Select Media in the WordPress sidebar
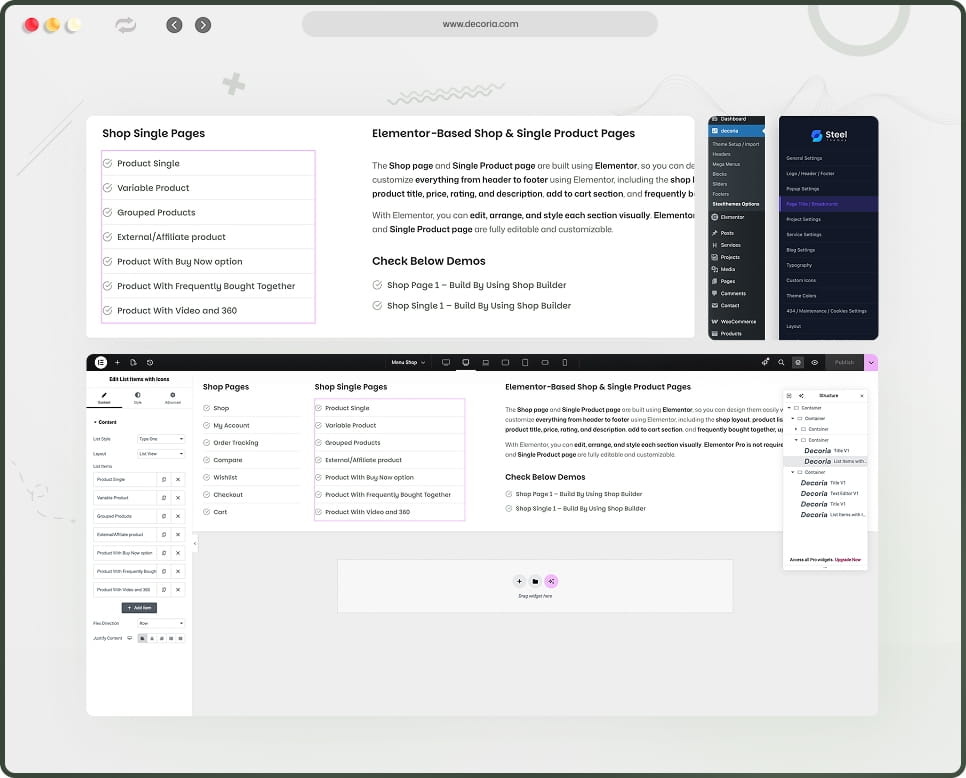This screenshot has width=966, height=778. point(727,268)
